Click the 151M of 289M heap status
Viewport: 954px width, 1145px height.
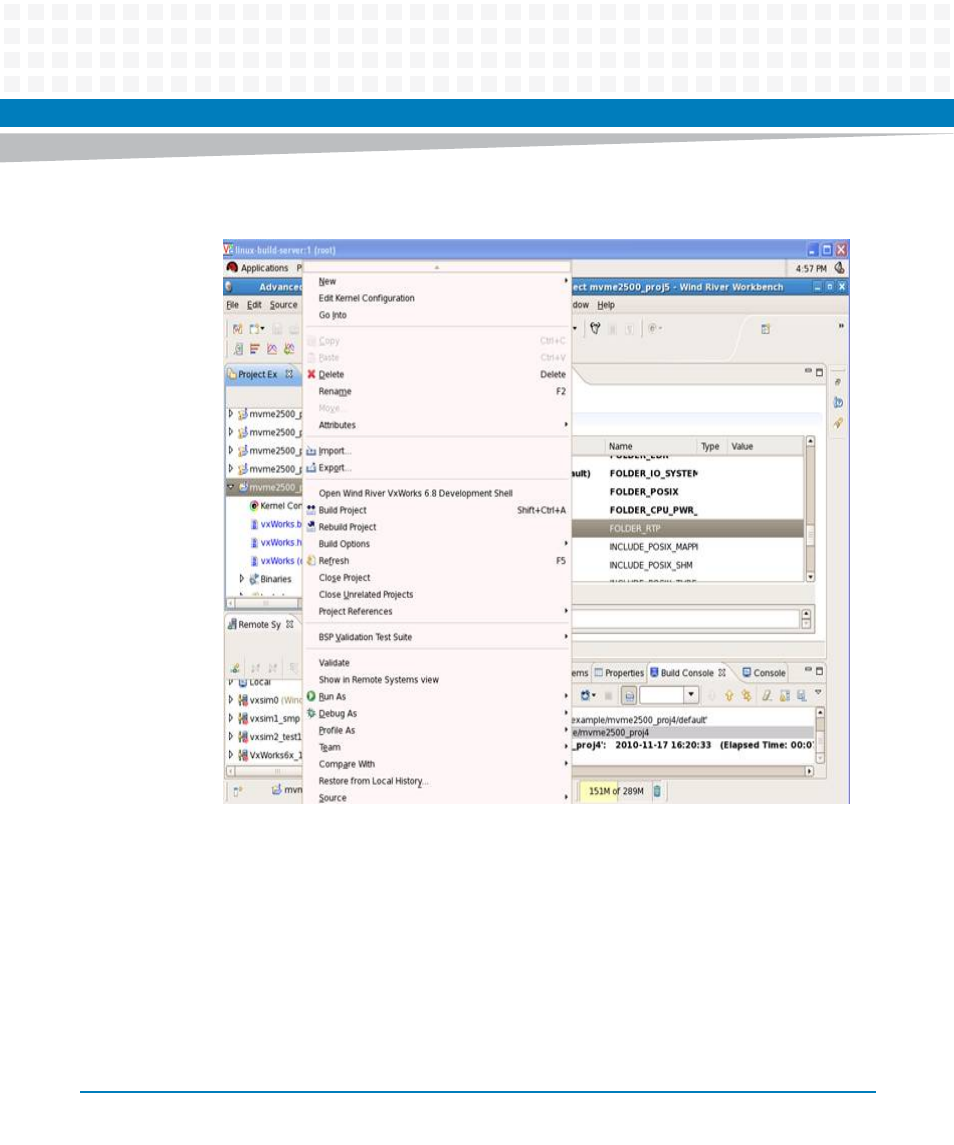pyautogui.click(x=616, y=791)
